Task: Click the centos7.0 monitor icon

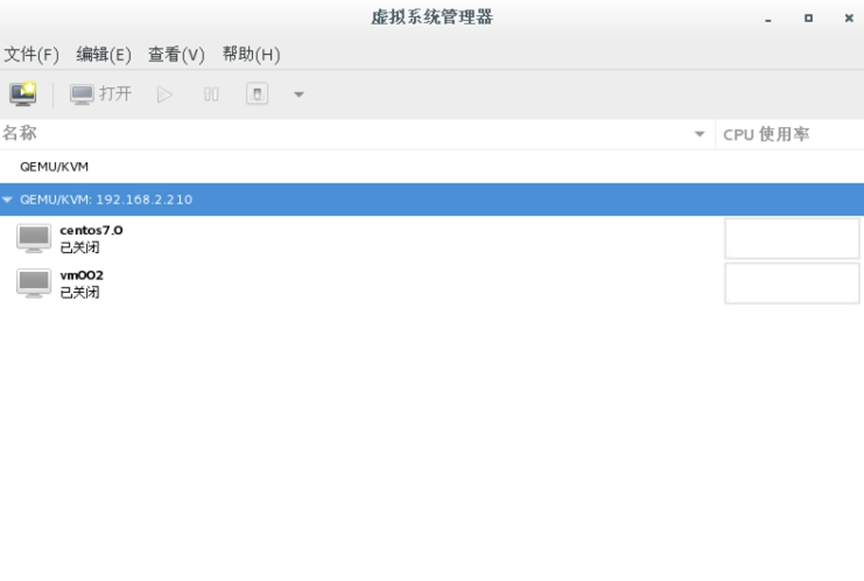Action: coord(34,238)
